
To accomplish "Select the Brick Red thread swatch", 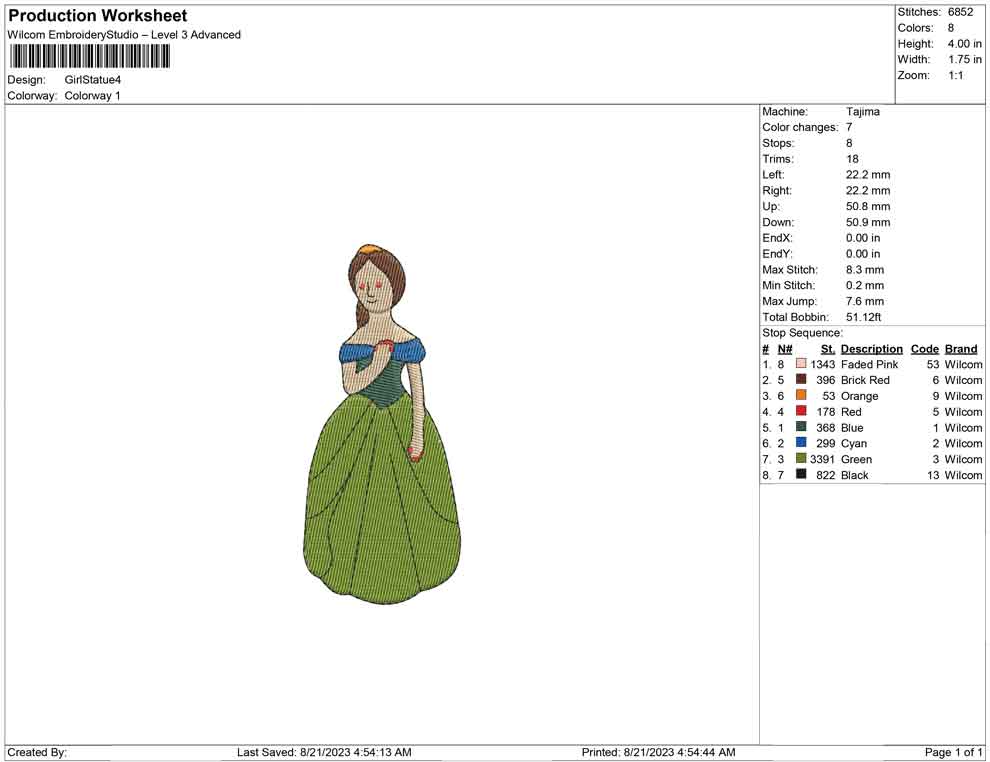I will pos(801,380).
